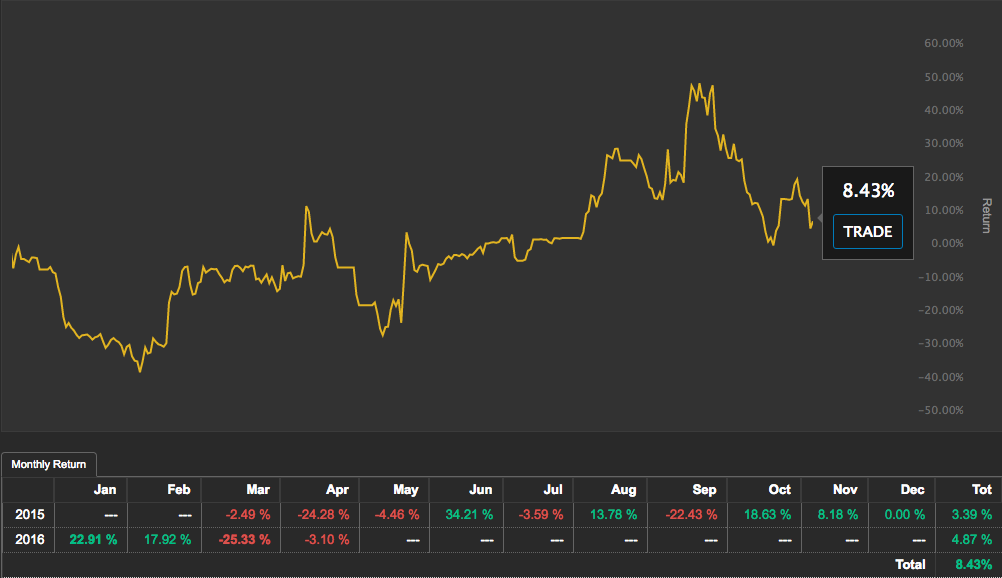Click the 2015 total 3.39 %
The image size is (1002, 578).
coord(972,515)
